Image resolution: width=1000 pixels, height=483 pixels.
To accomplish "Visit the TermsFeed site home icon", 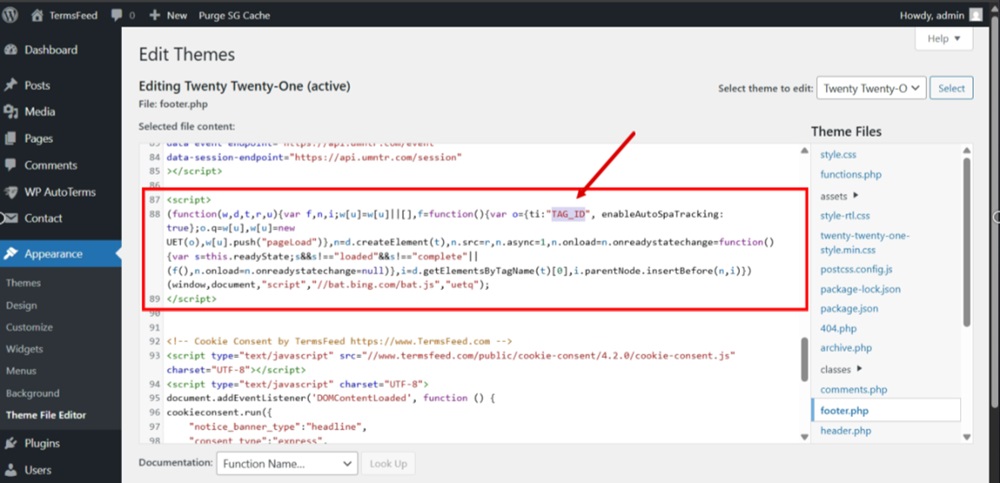I will point(37,15).
